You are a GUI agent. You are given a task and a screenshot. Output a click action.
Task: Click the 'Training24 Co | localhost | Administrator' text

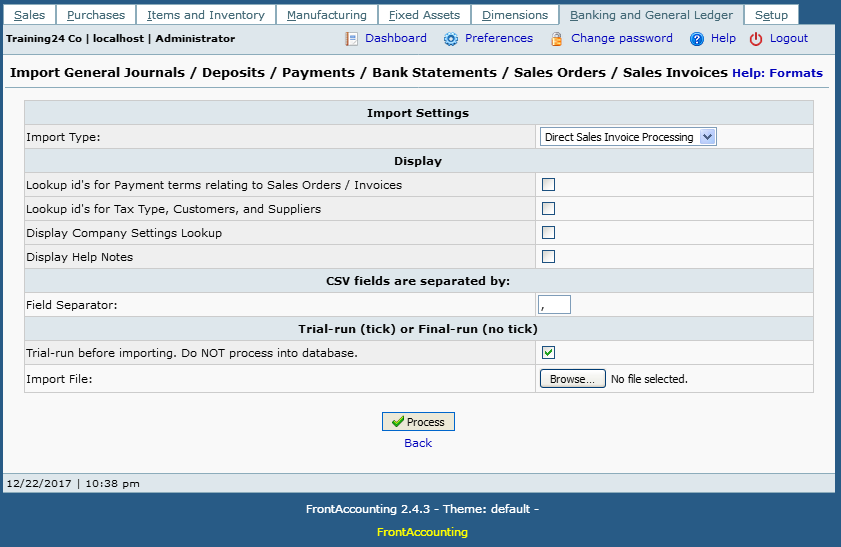120,39
